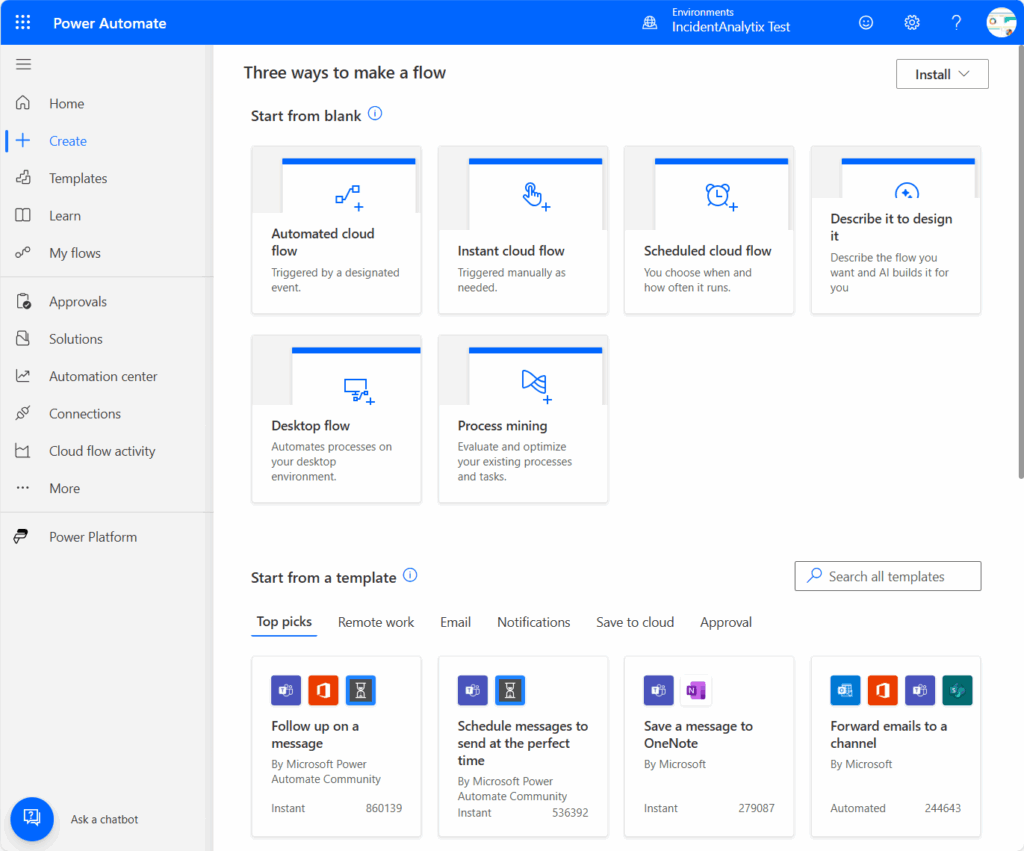The height and width of the screenshot is (851, 1024).
Task: Click the More ellipsis icon
Action: [23, 488]
